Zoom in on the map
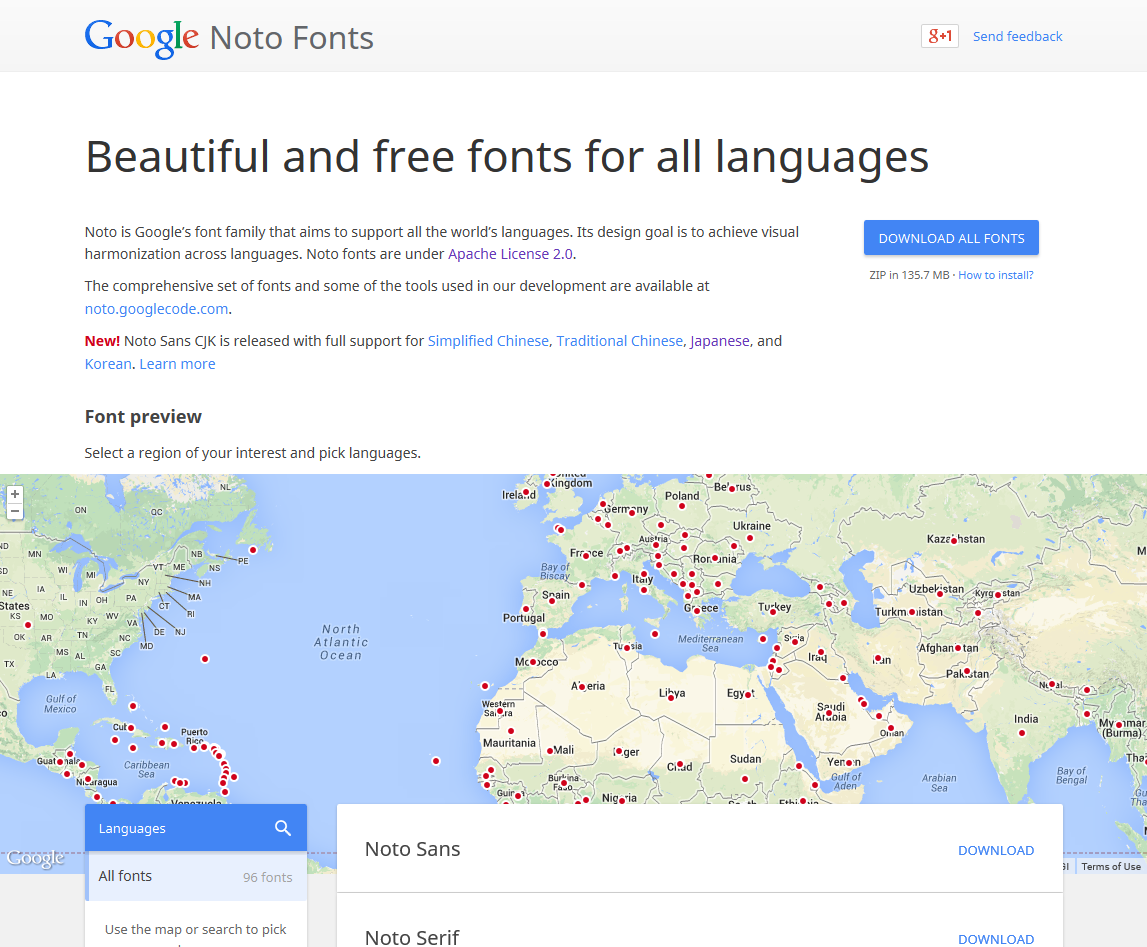The image size is (1147, 947). tap(15, 494)
